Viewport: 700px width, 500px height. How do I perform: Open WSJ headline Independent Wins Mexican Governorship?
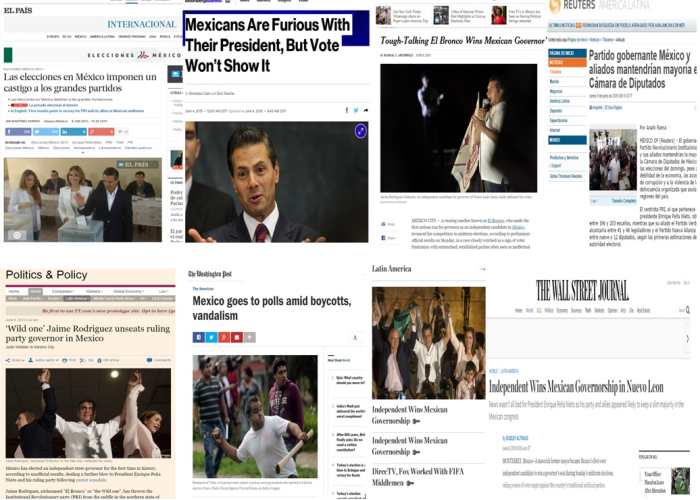(576, 387)
